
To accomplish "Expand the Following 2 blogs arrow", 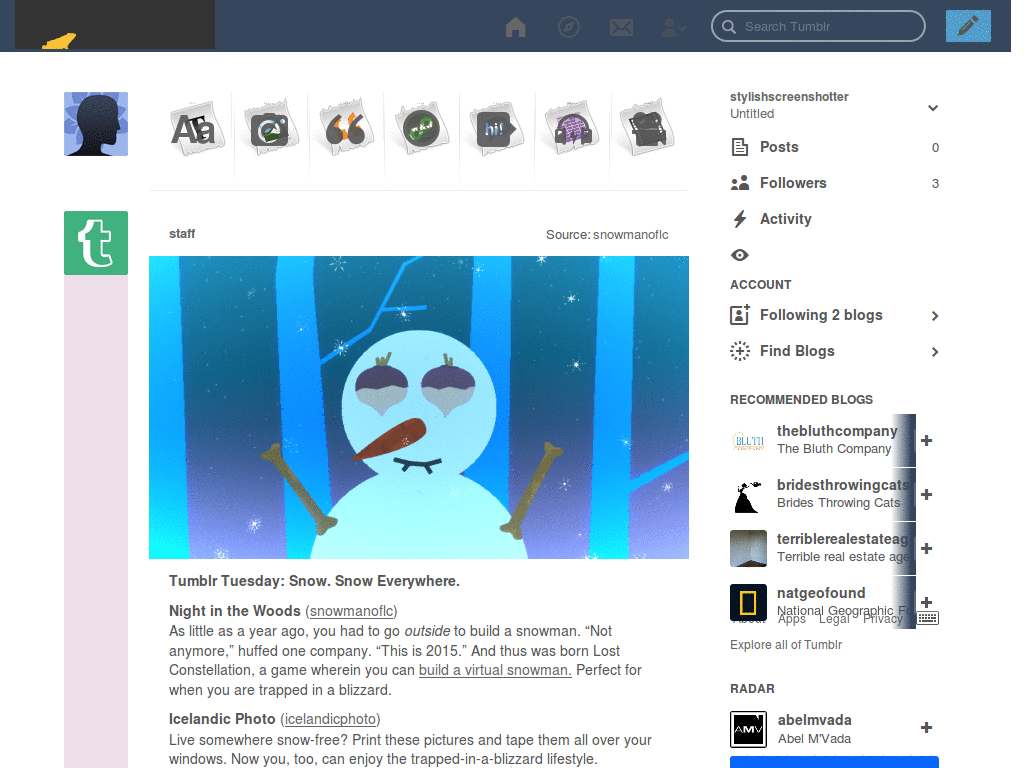I will point(935,316).
